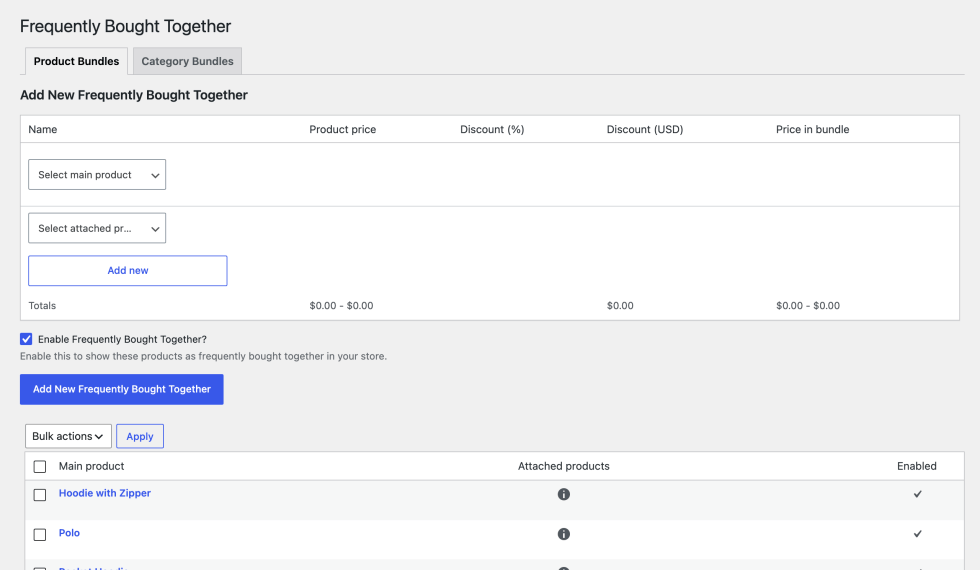Click the Name column header
Viewport: 980px width, 570px height.
tap(42, 129)
